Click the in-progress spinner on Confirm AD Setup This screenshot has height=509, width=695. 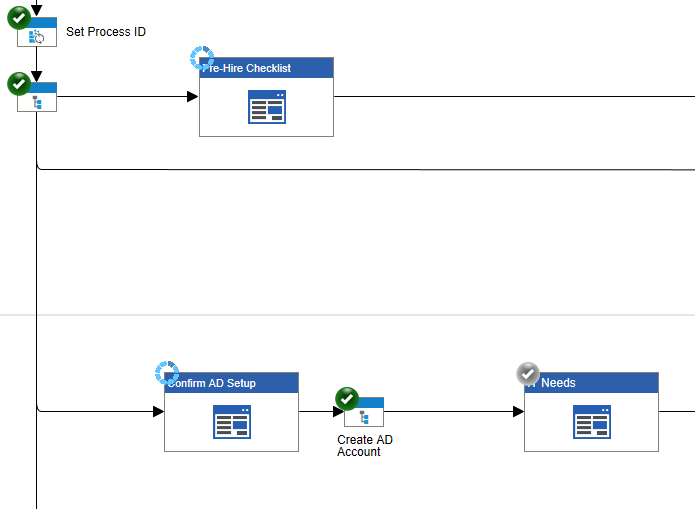[167, 373]
